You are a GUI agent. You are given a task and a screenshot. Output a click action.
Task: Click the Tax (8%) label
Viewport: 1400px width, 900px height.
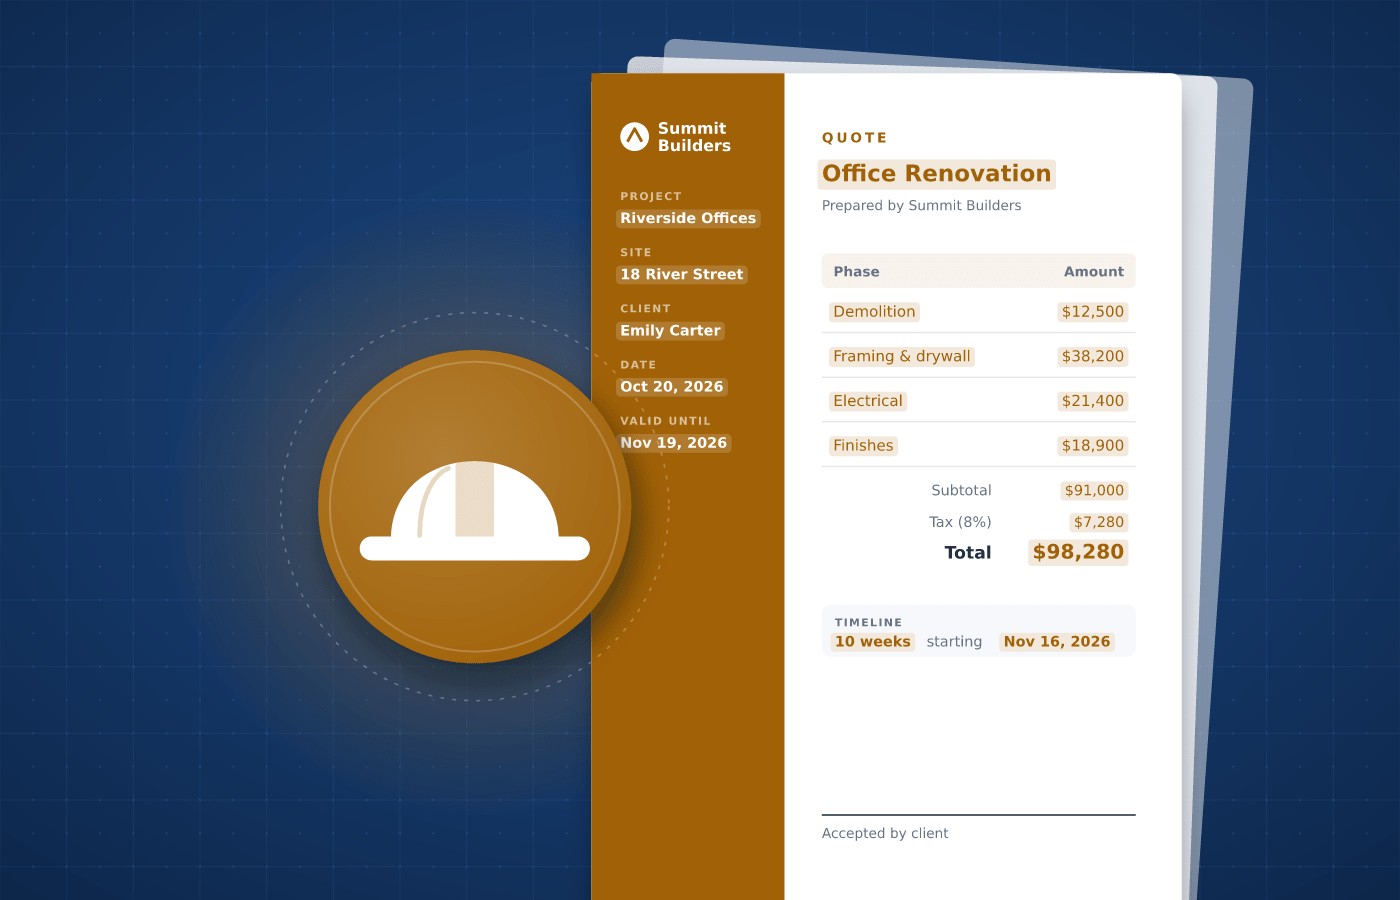click(960, 522)
